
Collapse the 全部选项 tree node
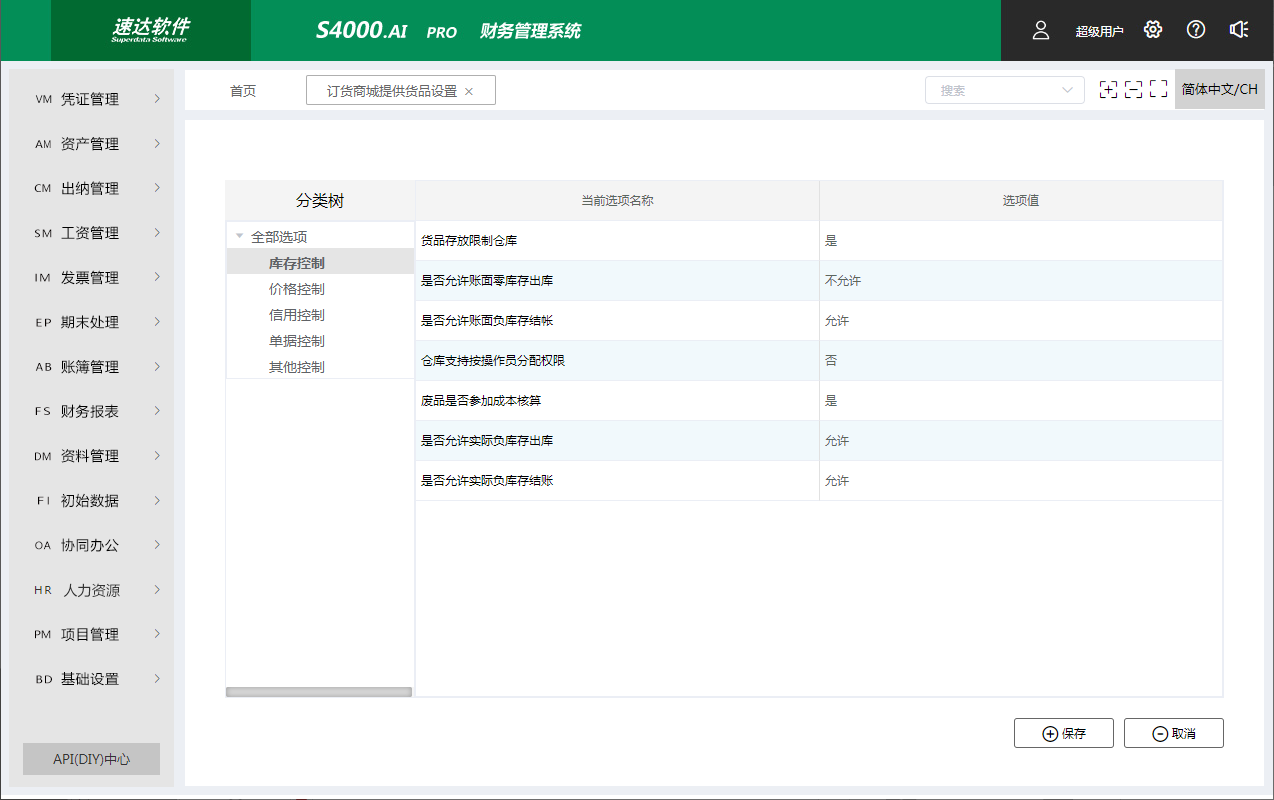[239, 237]
